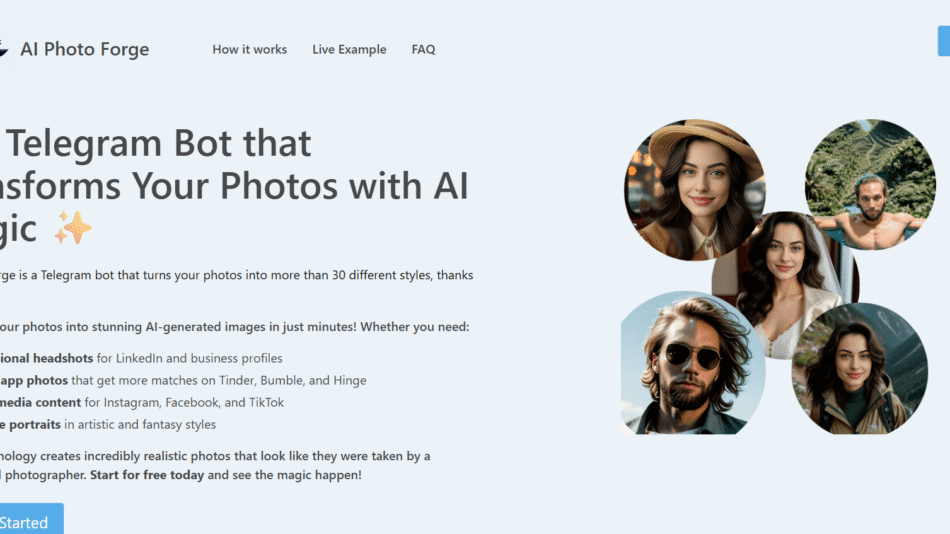Screen dimensions: 950x534
Task: Click the shirtless man in jungle photo
Action: (870, 184)
